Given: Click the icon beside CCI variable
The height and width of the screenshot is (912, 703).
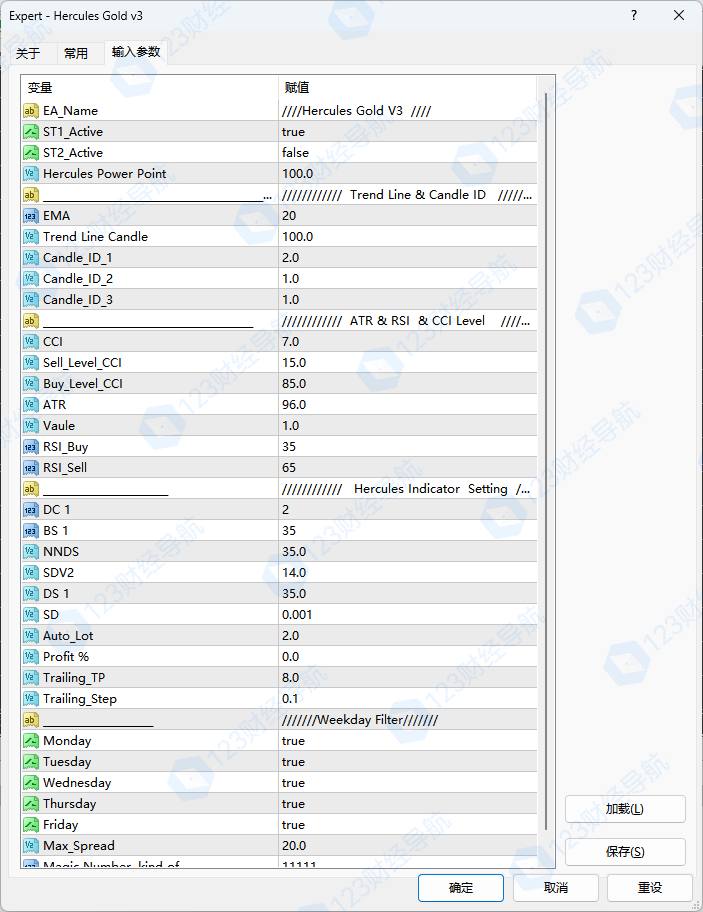Looking at the screenshot, I should pos(31,341).
